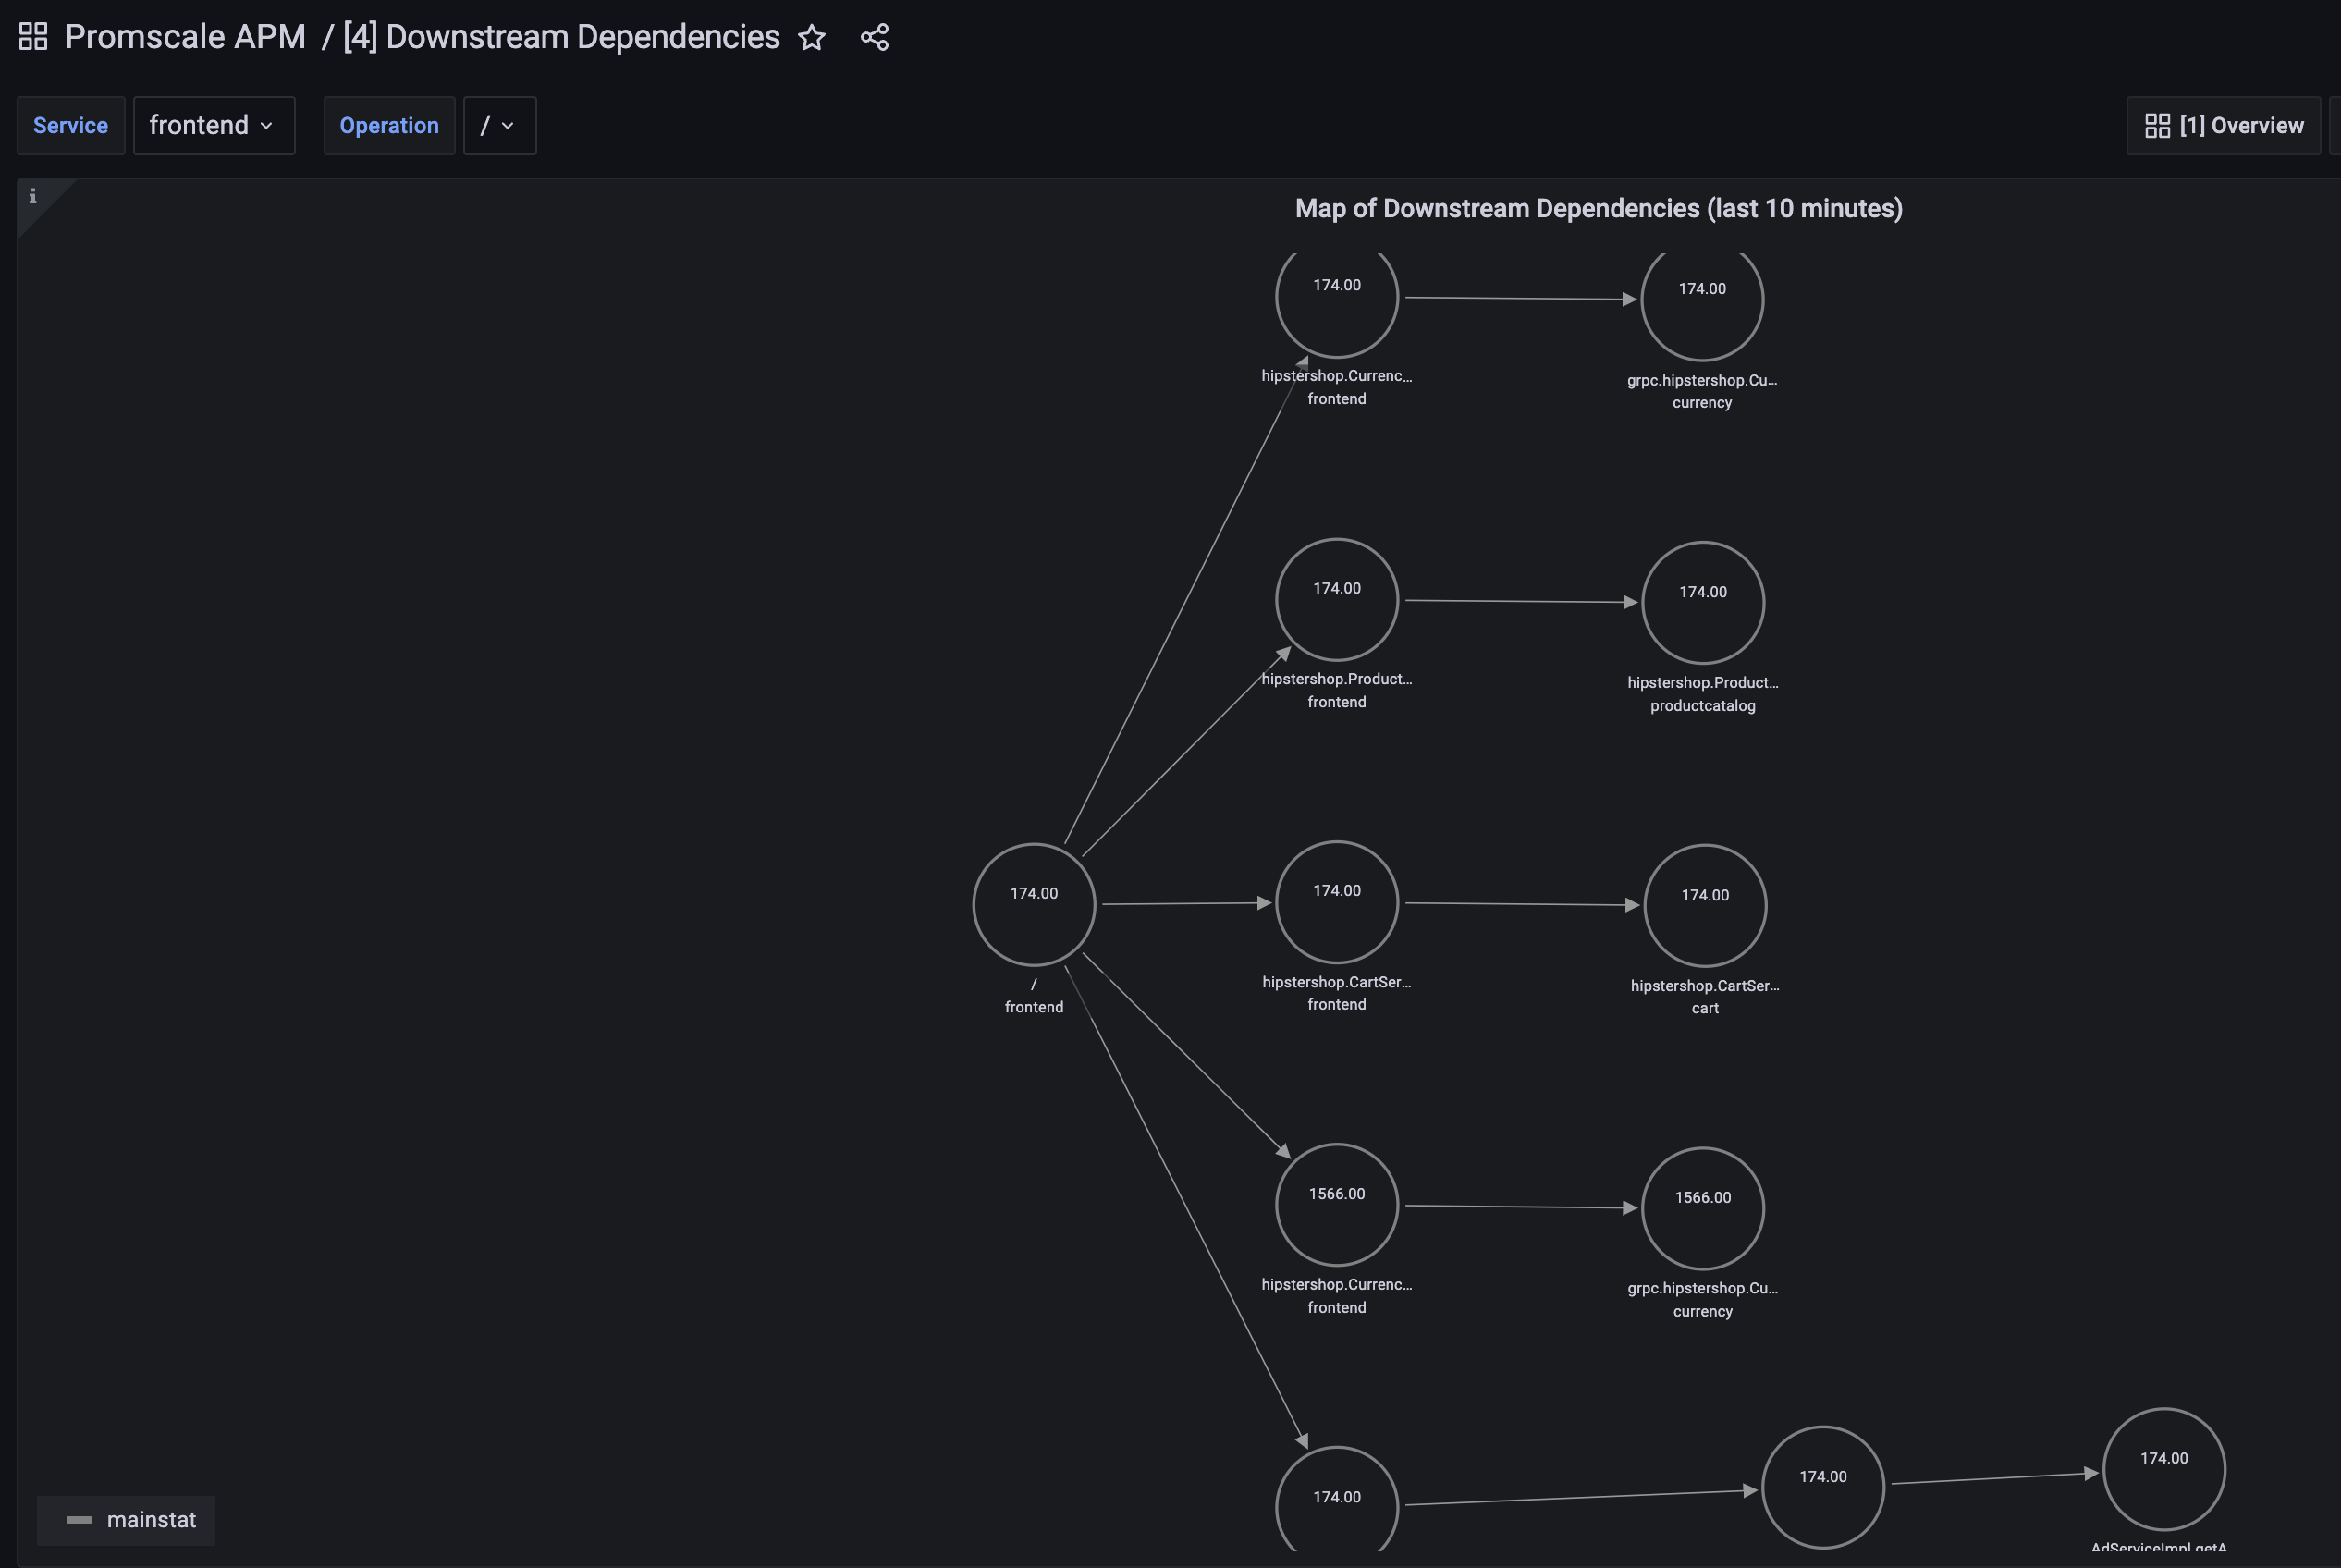This screenshot has height=1568, width=2341.
Task: Open the Service frontend dropdown
Action: tap(213, 126)
